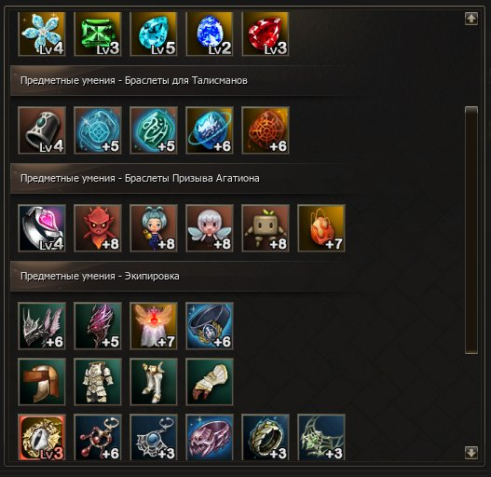Choose the white armor breastplate icon

pyautogui.click(x=98, y=382)
